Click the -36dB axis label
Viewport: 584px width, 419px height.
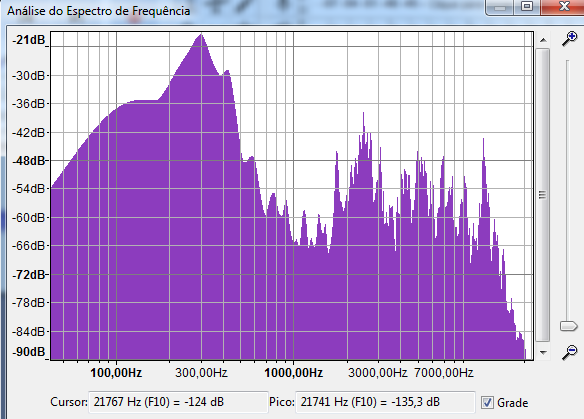pyautogui.click(x=29, y=104)
